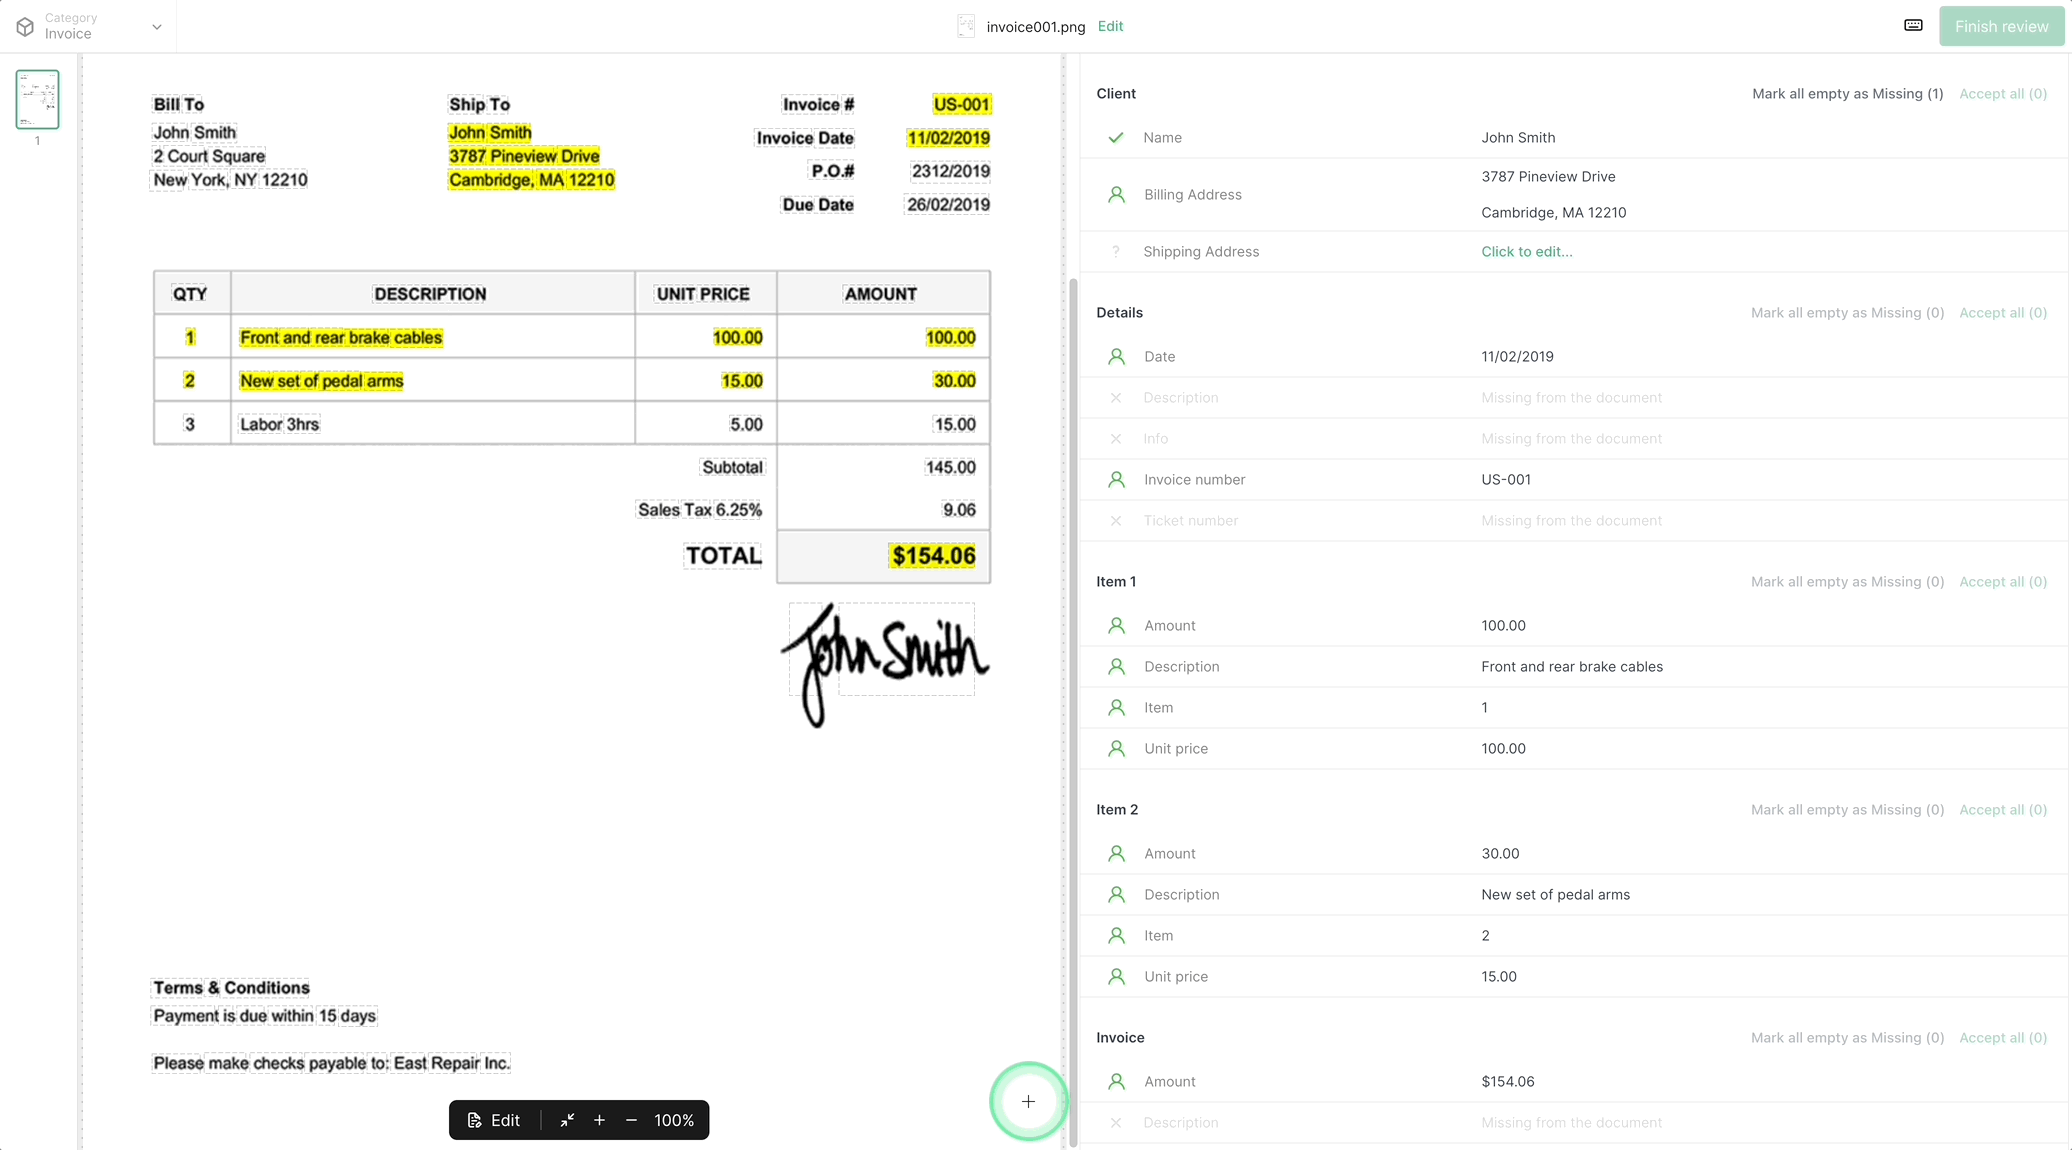Click the Edit button in bottom toolbar
Screen dimensions: 2072x1150
(x=496, y=1120)
